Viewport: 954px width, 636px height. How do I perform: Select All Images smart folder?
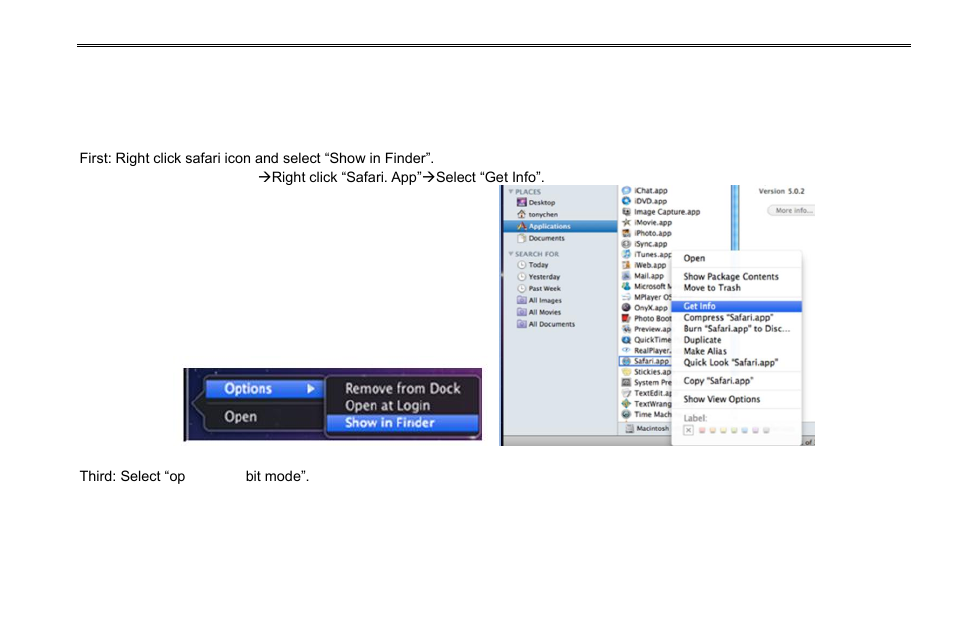[x=545, y=300]
